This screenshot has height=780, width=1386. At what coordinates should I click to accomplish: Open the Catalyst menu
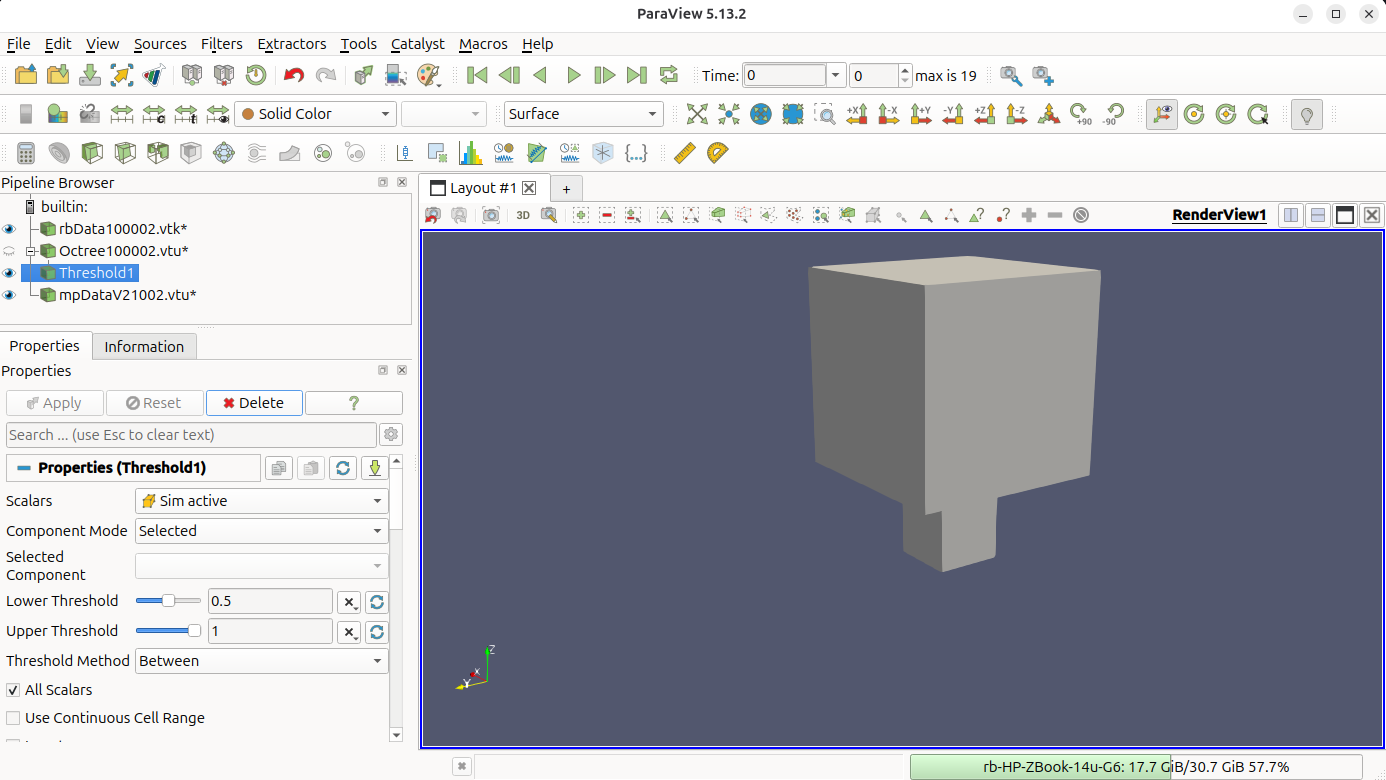click(x=418, y=44)
